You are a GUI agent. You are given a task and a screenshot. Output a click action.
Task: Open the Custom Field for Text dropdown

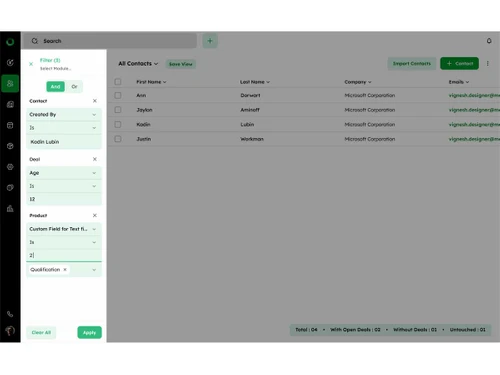click(64, 229)
